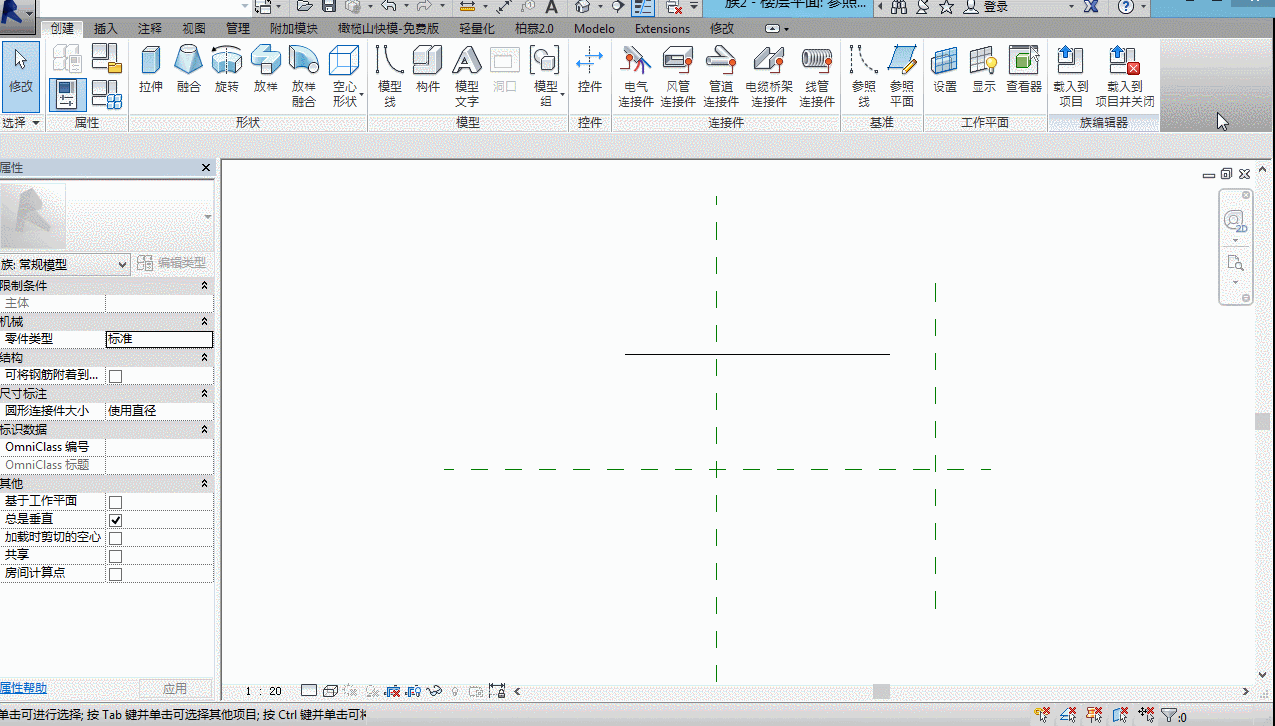
Task: Select the 参照线 reference line tool
Action: pyautogui.click(x=864, y=76)
